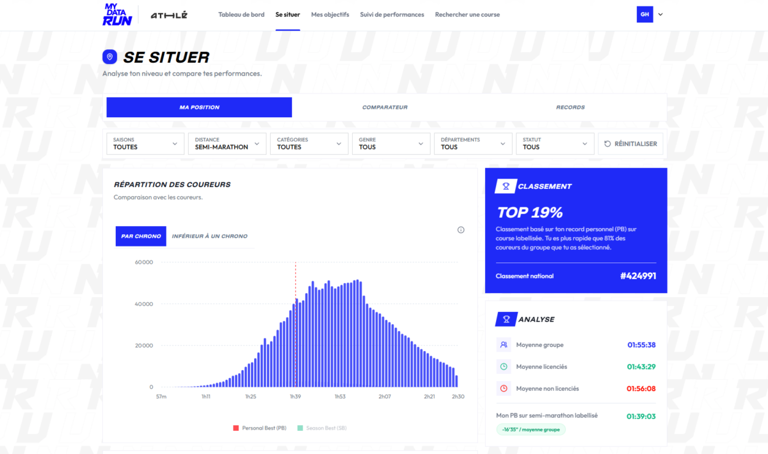Click the Classement national label
The width and height of the screenshot is (768, 454).
coord(525,276)
